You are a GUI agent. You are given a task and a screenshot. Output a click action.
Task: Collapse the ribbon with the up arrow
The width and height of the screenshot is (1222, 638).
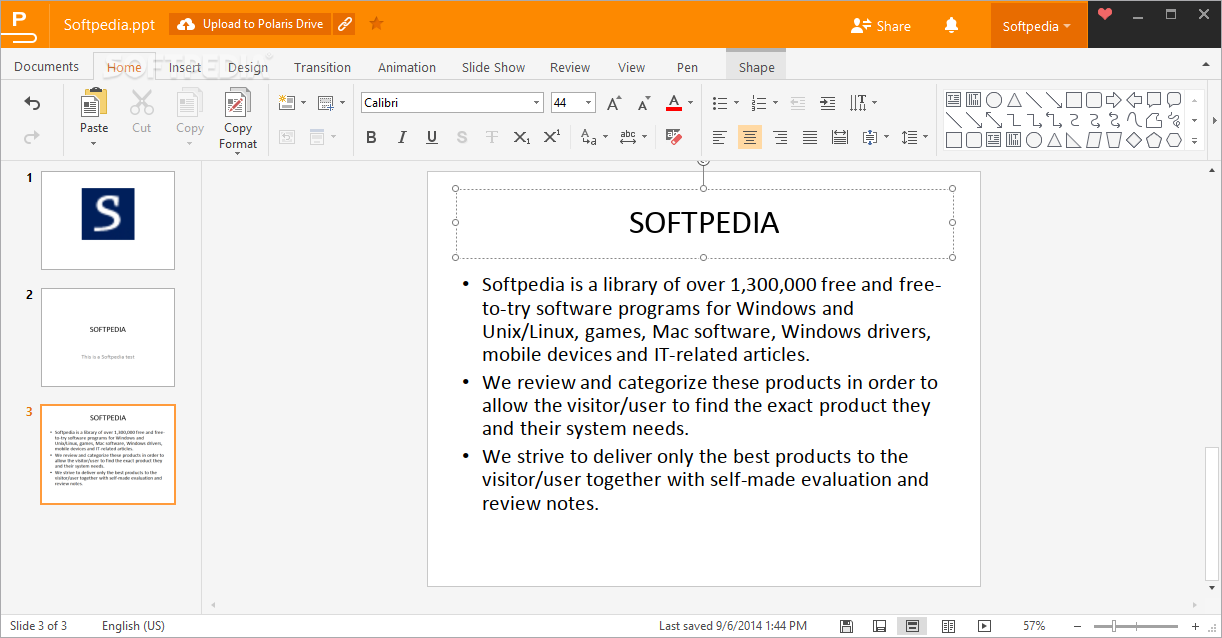1205,65
